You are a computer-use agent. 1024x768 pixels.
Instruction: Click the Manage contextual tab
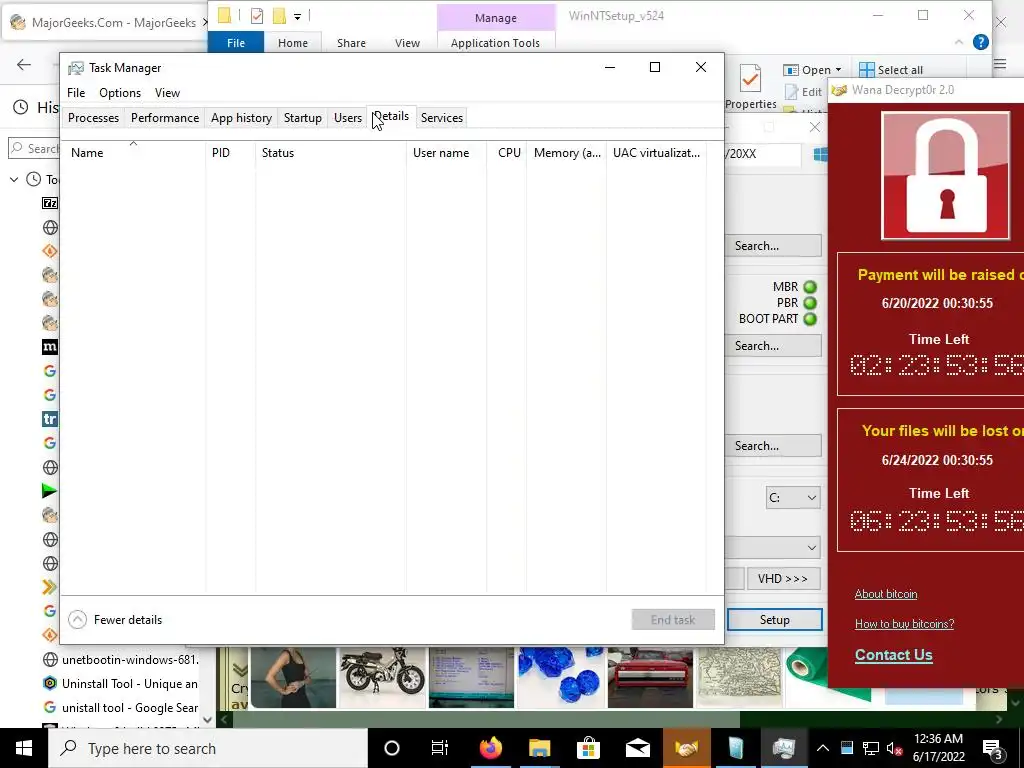click(x=496, y=18)
